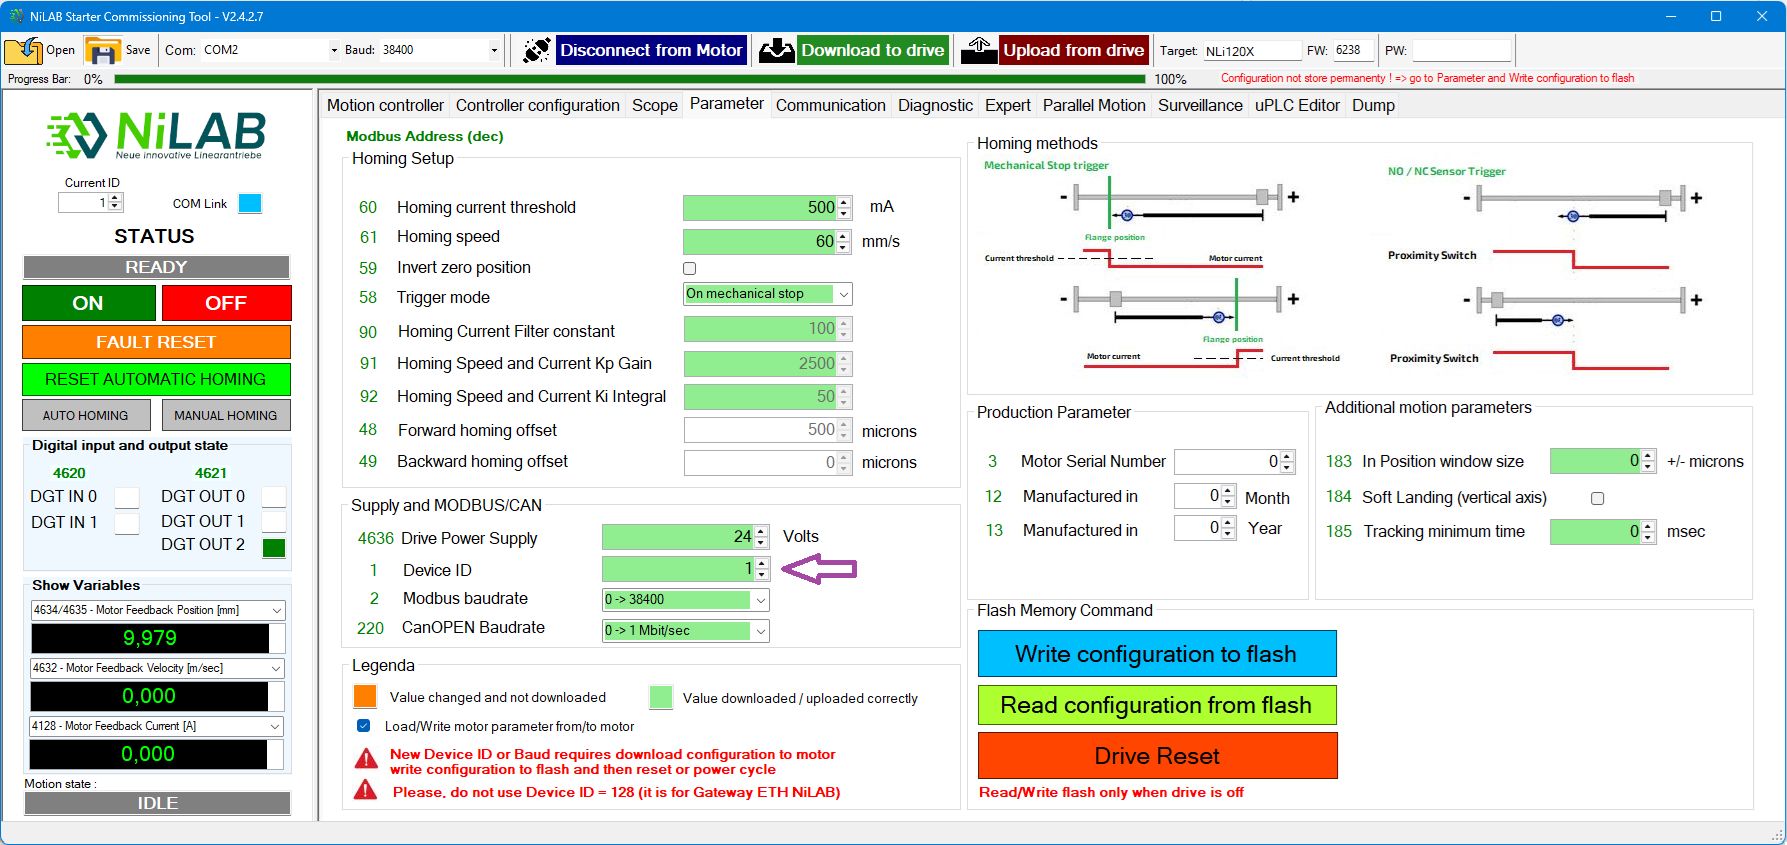This screenshot has height=845, width=1787.
Task: Click the Open folder icon
Action: (x=23, y=50)
